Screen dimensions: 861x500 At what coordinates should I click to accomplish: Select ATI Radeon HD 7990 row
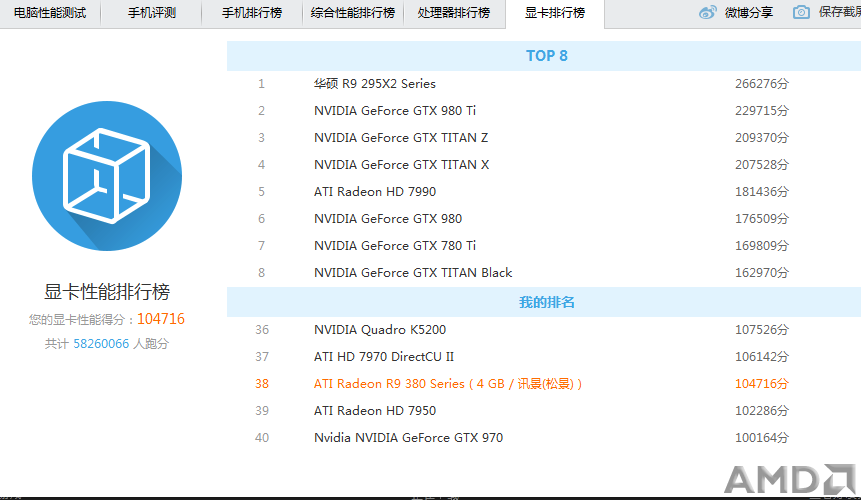(x=544, y=192)
